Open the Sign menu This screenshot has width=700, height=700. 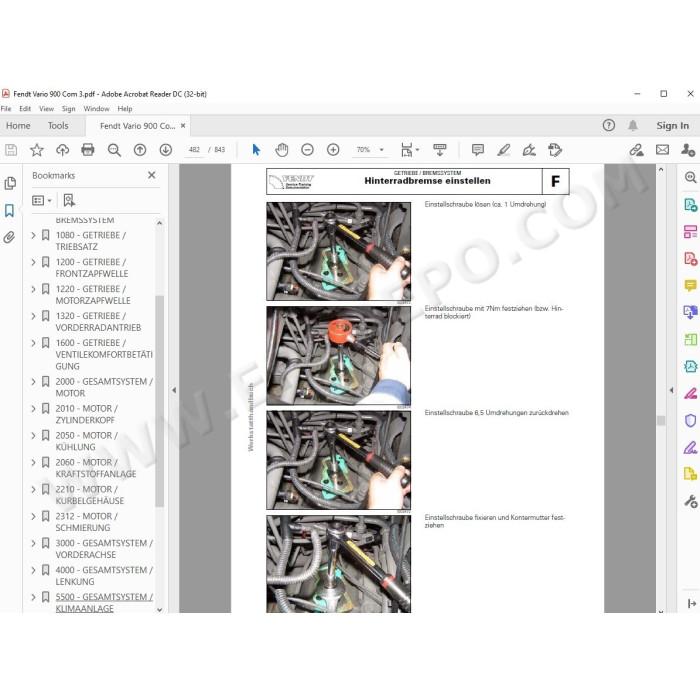(68, 108)
